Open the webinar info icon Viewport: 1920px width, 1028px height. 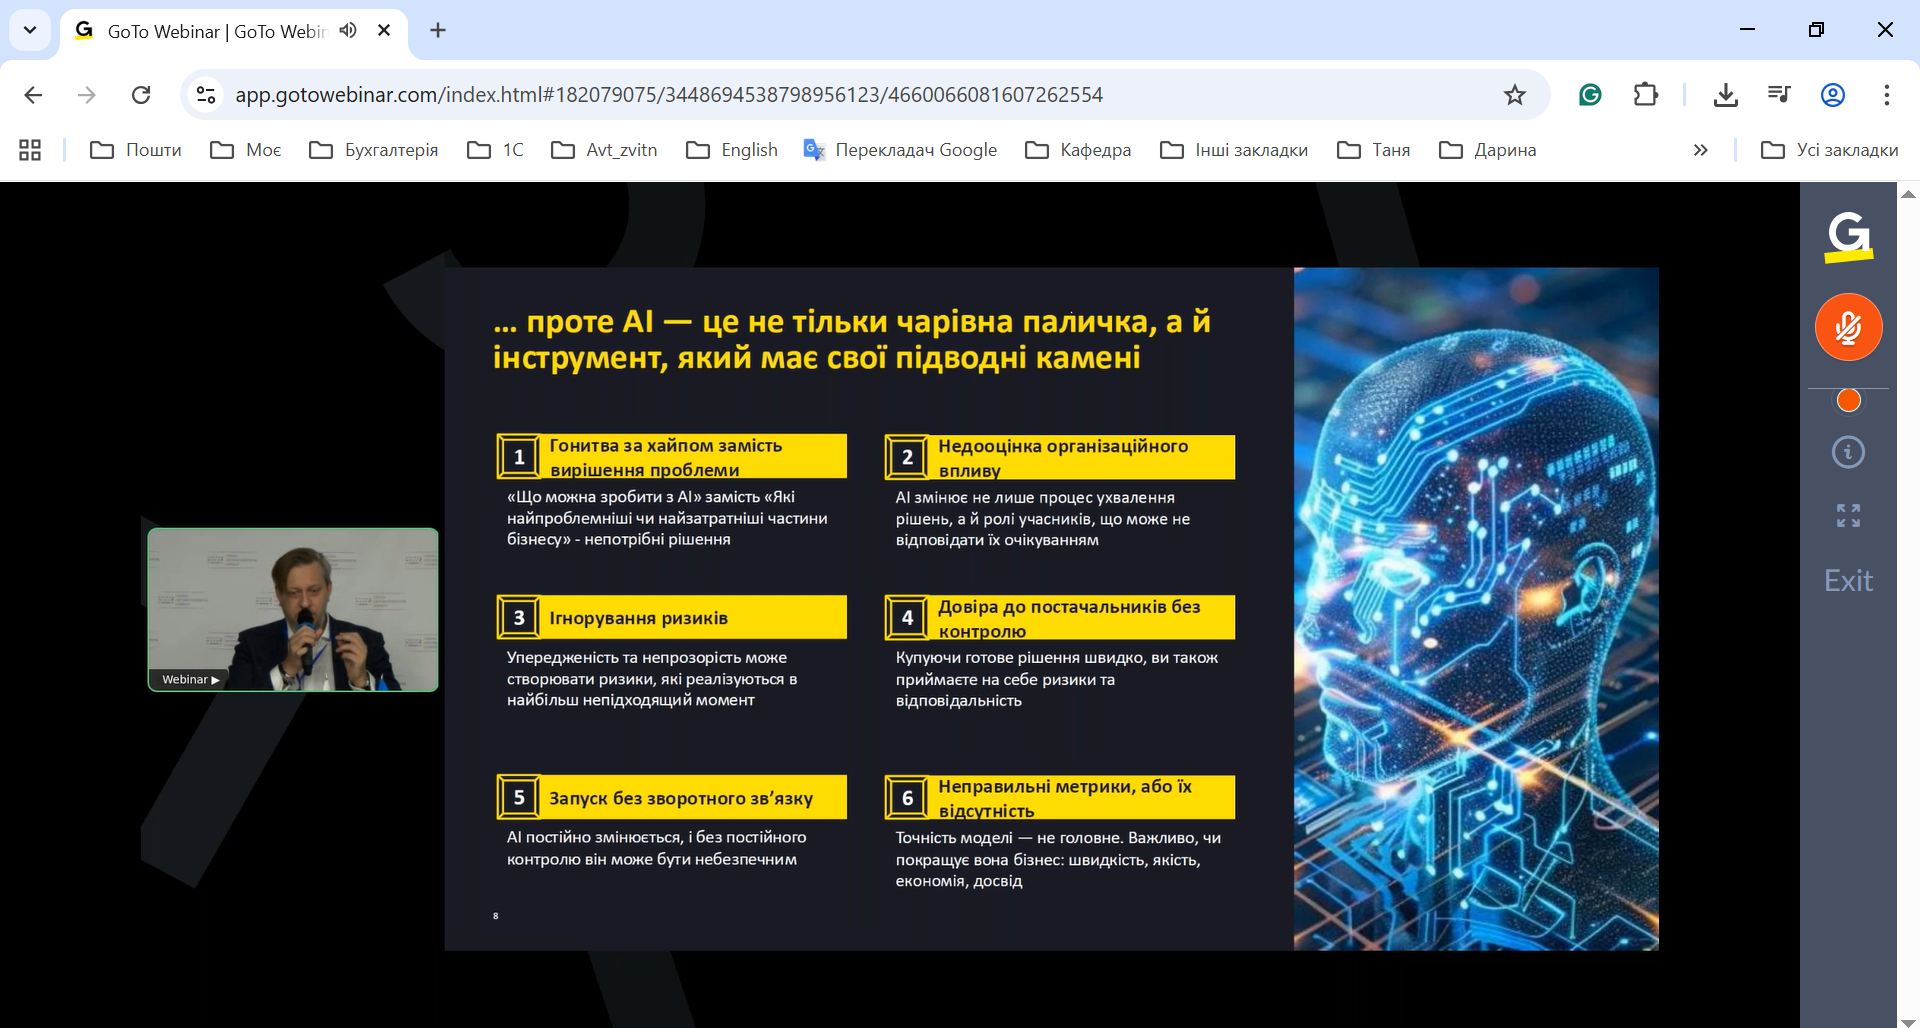(1848, 452)
